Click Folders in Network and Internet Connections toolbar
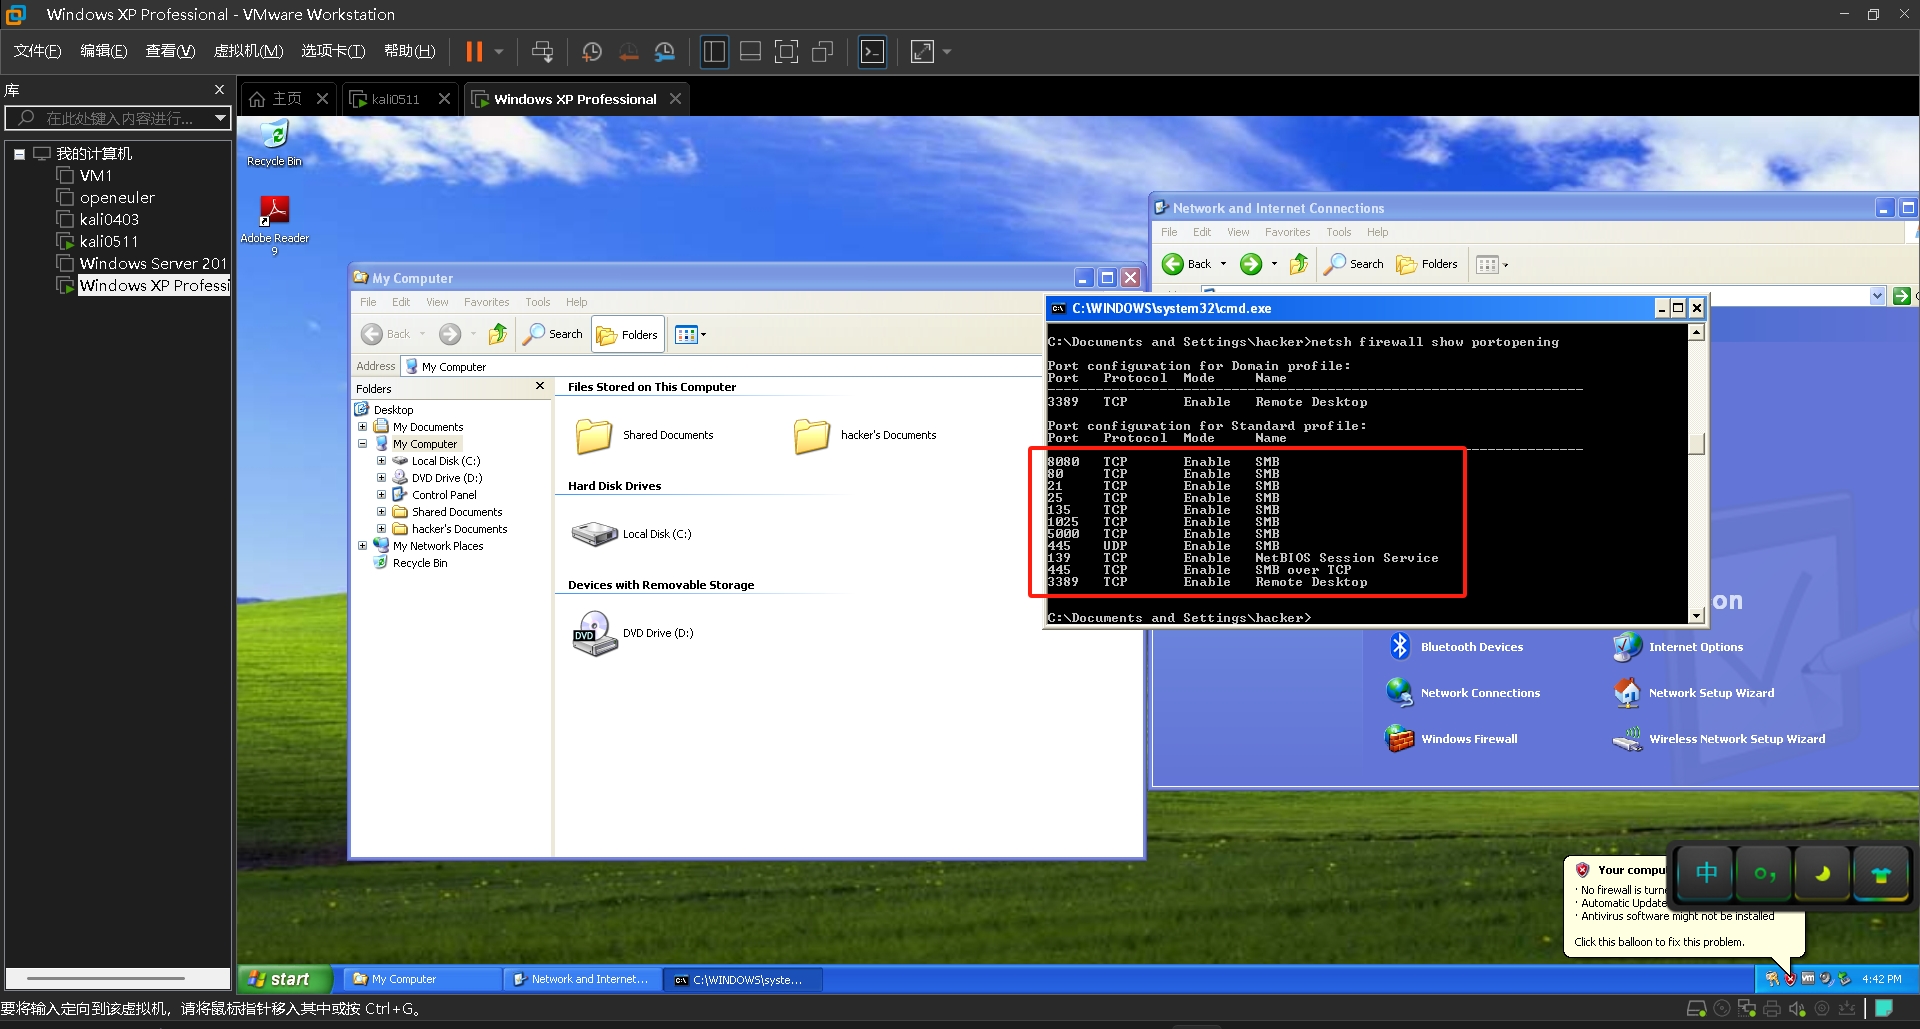The image size is (1920, 1029). 1427,264
